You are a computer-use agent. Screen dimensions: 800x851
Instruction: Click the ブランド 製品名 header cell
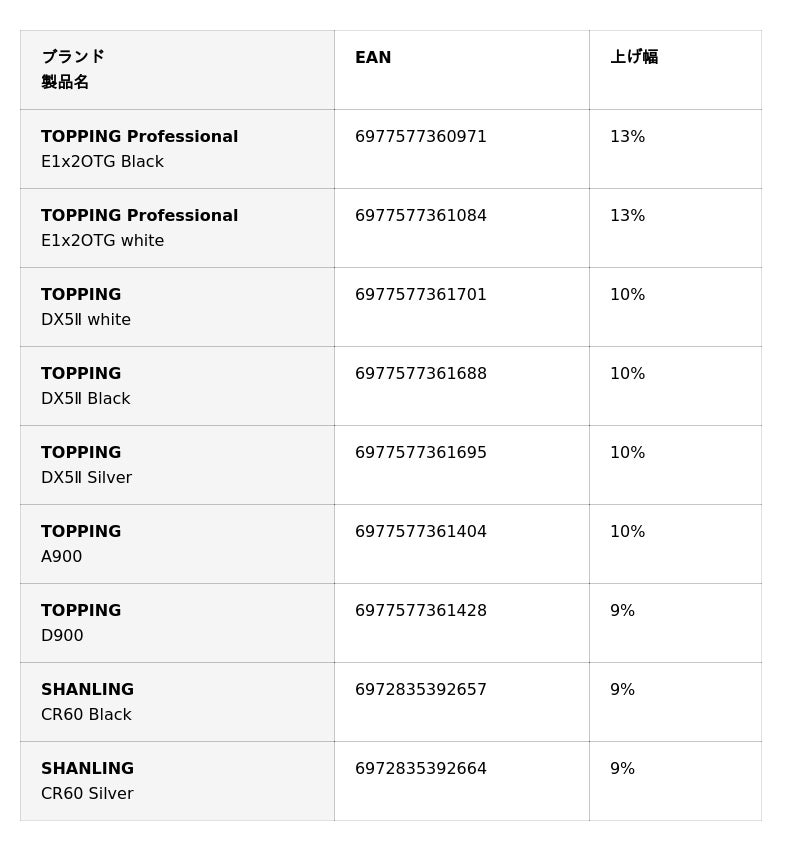pos(177,70)
